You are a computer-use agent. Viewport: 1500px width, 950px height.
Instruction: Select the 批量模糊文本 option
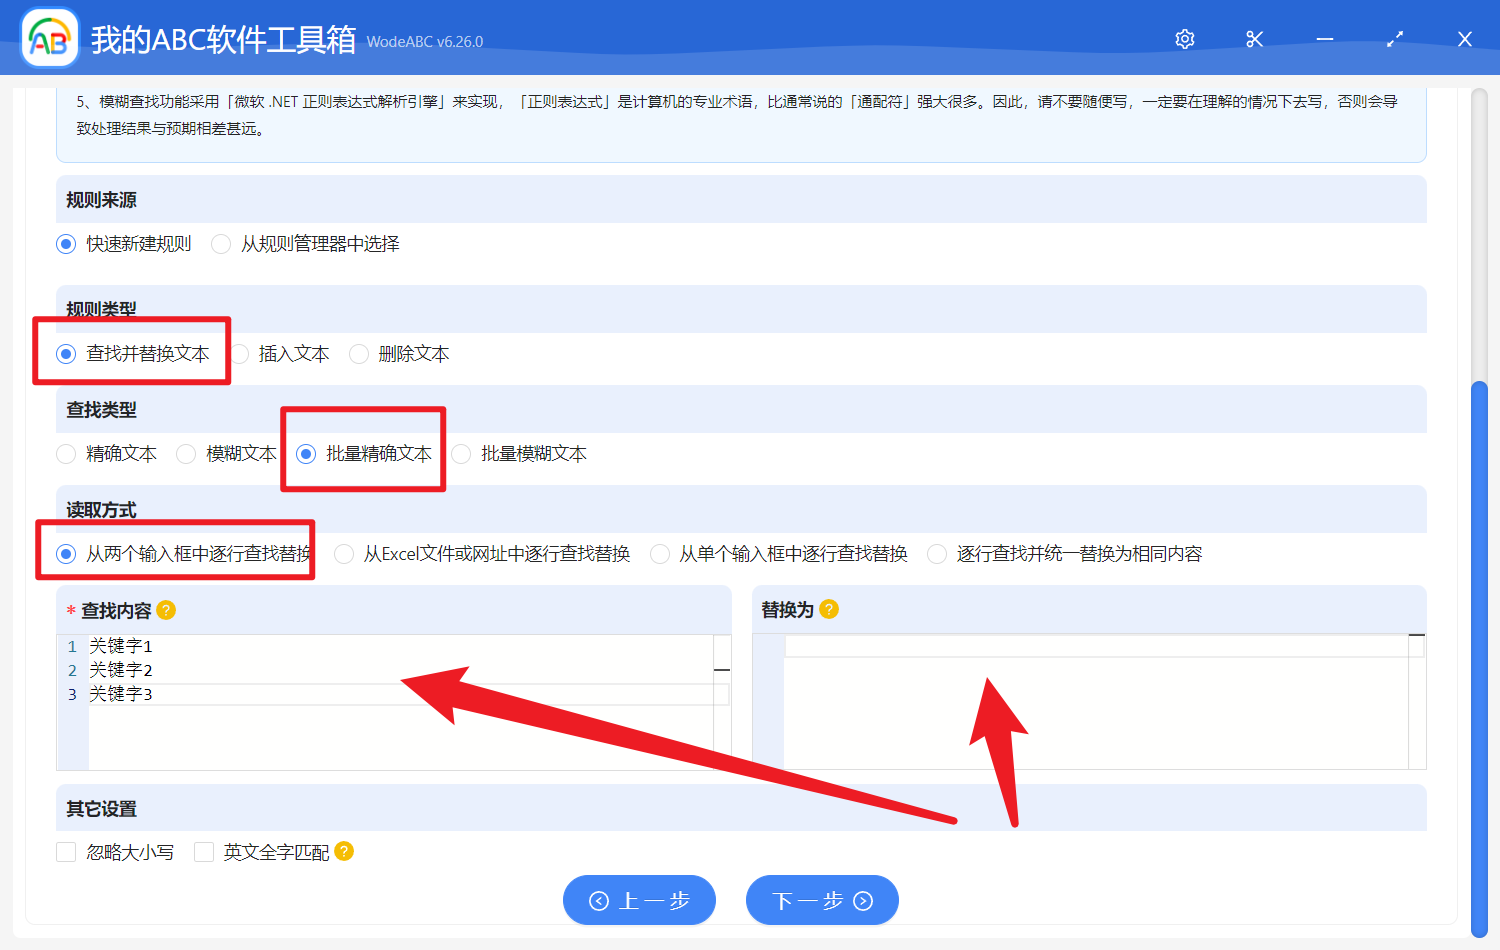461,453
